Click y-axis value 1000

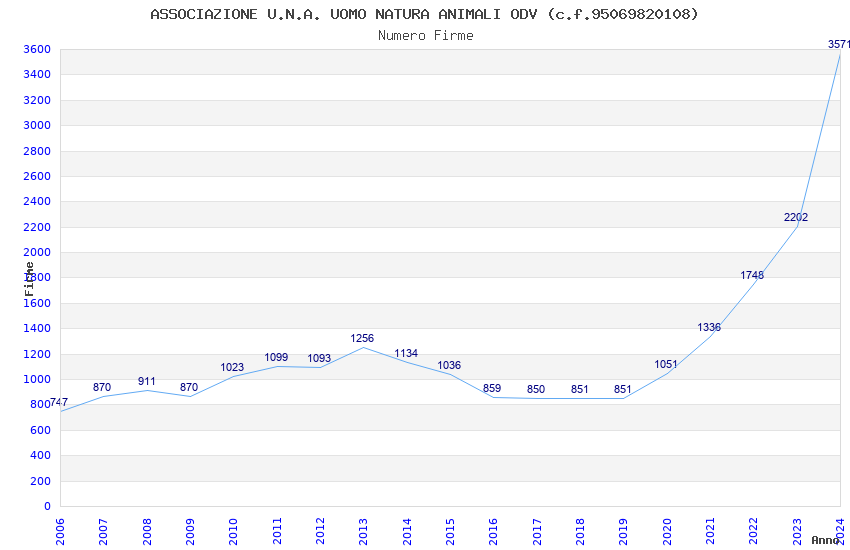pos(37,379)
